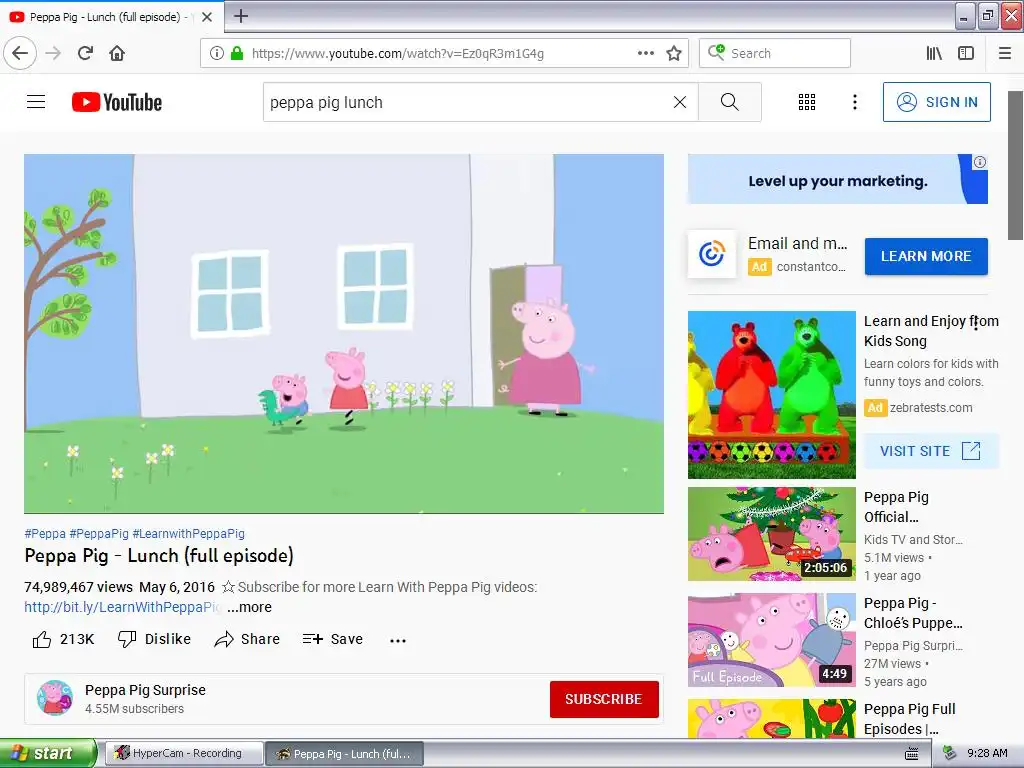The width and height of the screenshot is (1024, 768).
Task: Click the SIGN IN button
Action: tap(936, 102)
